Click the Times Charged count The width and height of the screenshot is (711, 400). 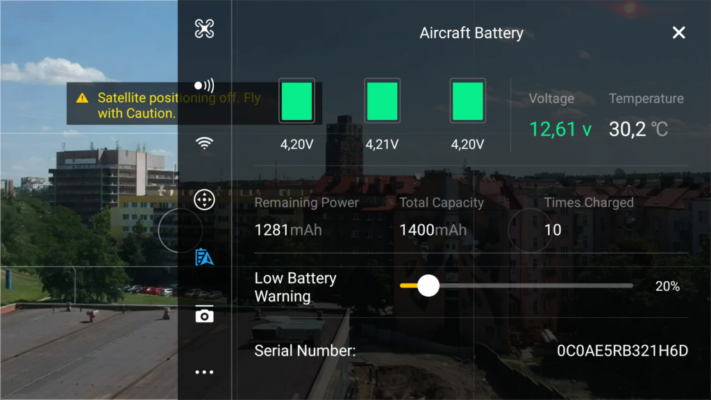[x=553, y=230]
